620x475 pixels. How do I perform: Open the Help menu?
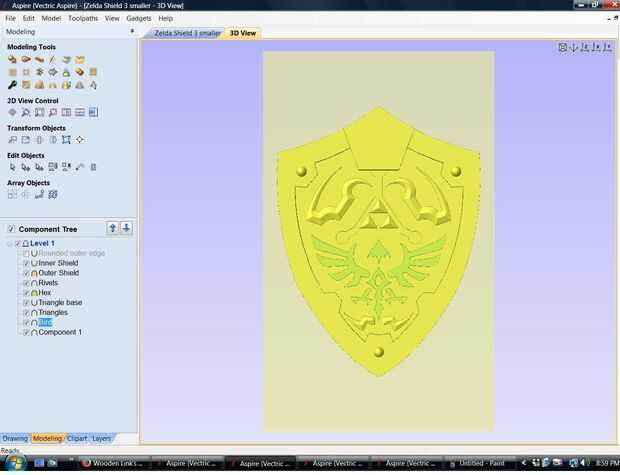click(166, 18)
